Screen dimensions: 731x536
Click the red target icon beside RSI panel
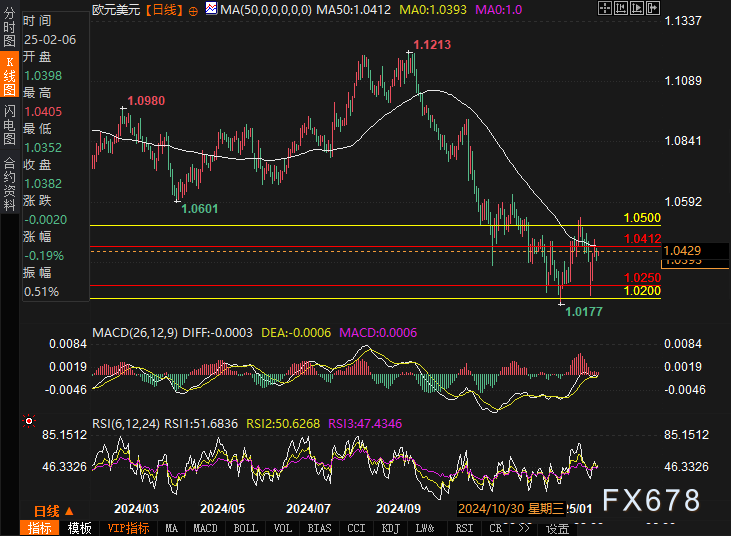pyautogui.click(x=30, y=421)
